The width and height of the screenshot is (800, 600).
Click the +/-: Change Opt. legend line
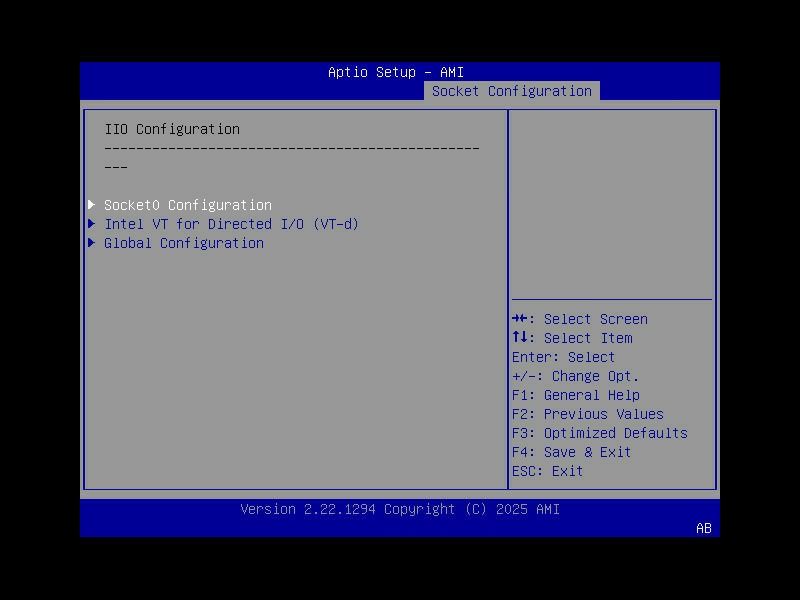click(x=577, y=376)
